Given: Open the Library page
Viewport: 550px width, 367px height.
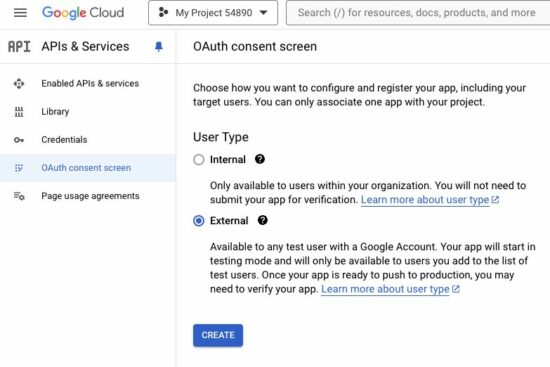Looking at the screenshot, I should [88, 112].
